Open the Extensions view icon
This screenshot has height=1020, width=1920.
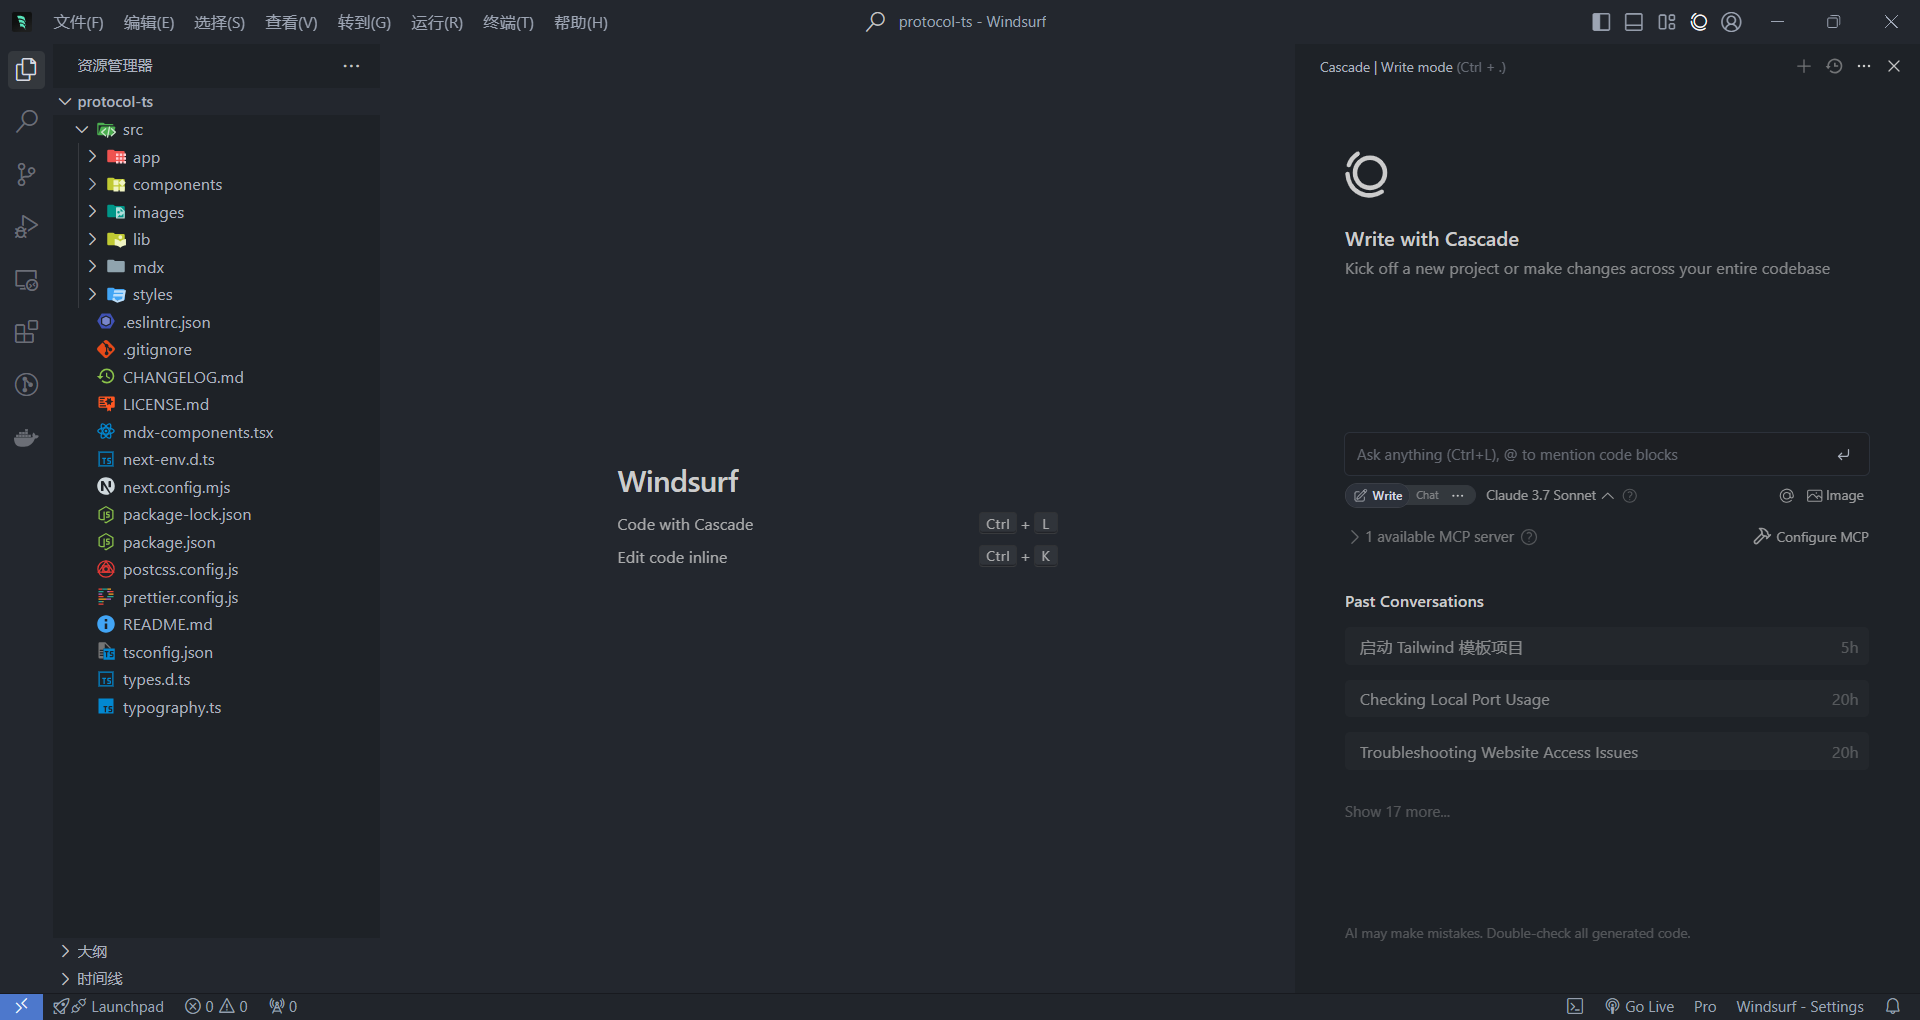pyautogui.click(x=26, y=332)
